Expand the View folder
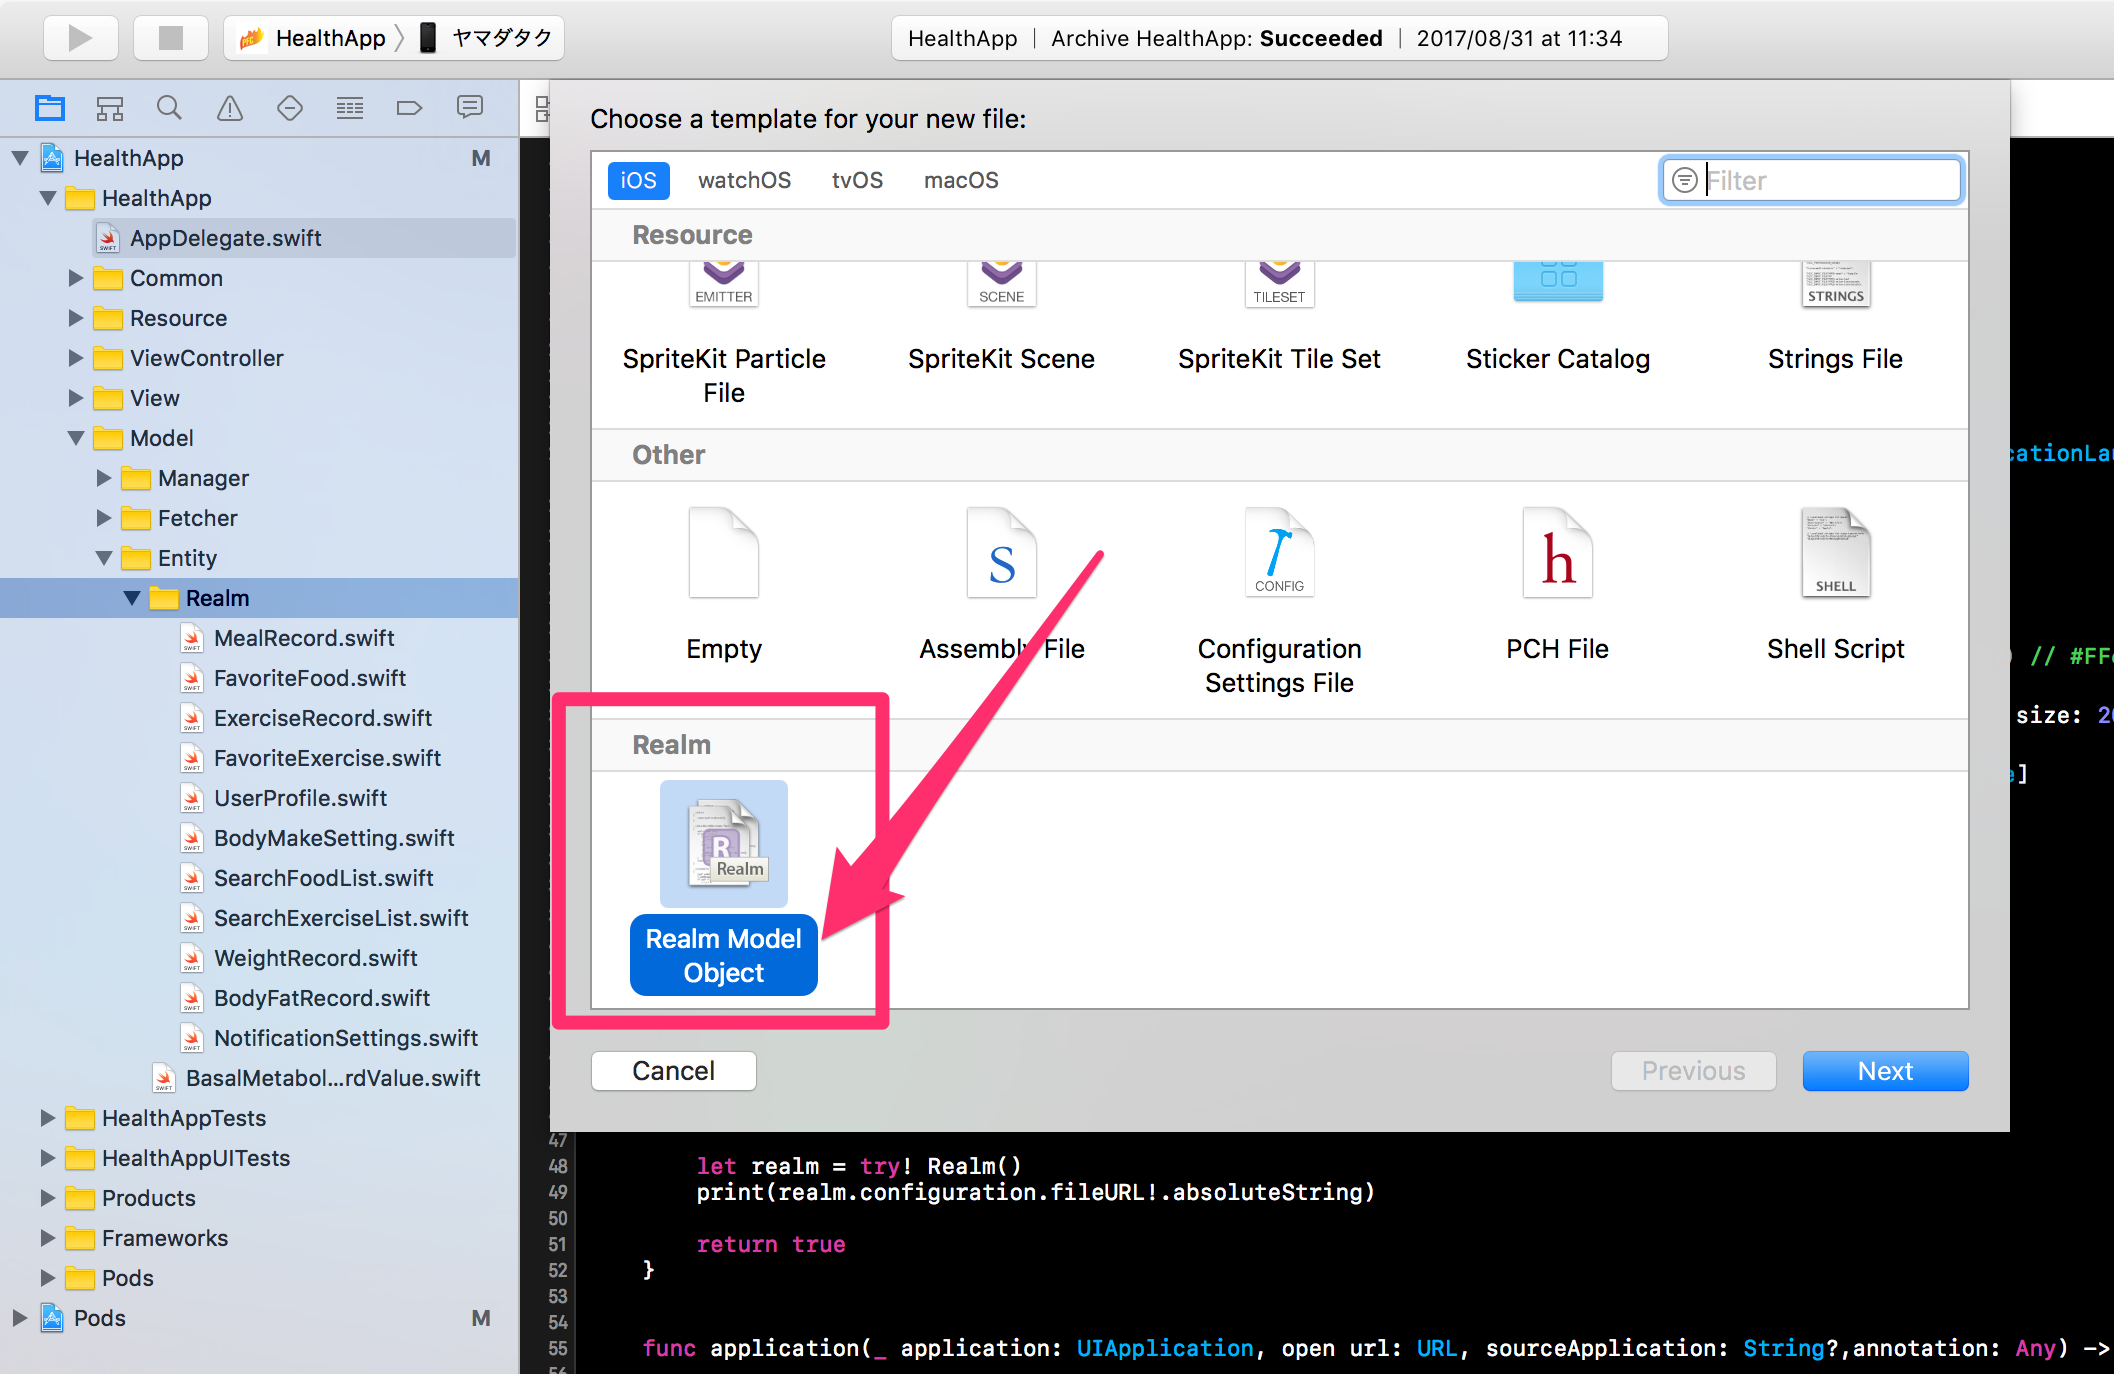This screenshot has width=2114, height=1374. (75, 398)
